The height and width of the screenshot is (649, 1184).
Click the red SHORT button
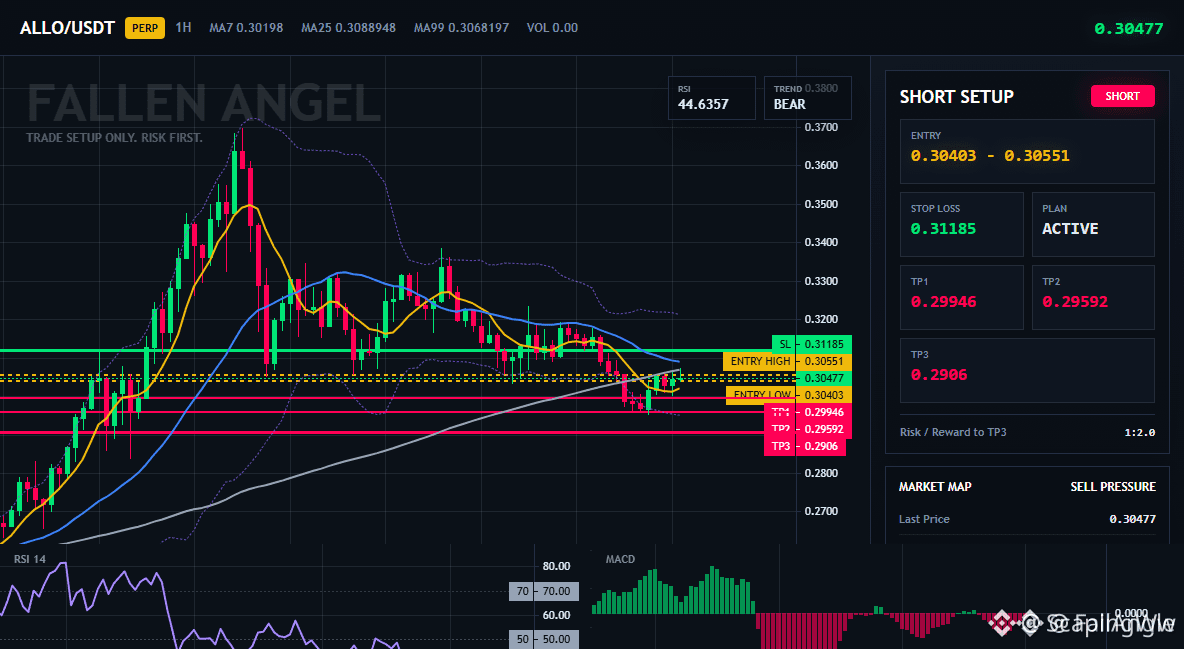tap(1122, 96)
